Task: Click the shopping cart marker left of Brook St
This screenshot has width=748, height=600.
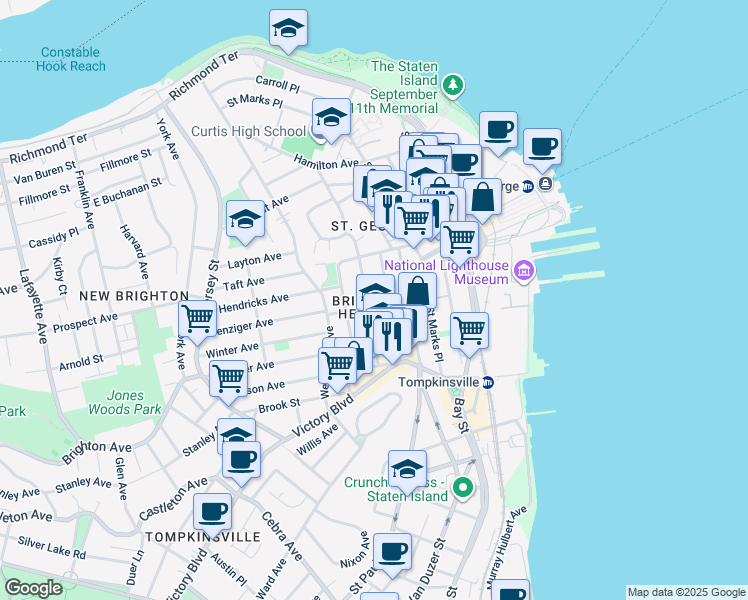Action: pos(229,379)
